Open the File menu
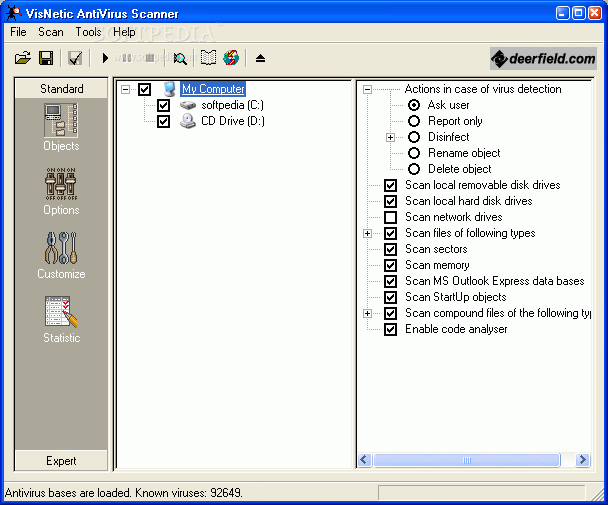This screenshot has height=505, width=608. (18, 32)
